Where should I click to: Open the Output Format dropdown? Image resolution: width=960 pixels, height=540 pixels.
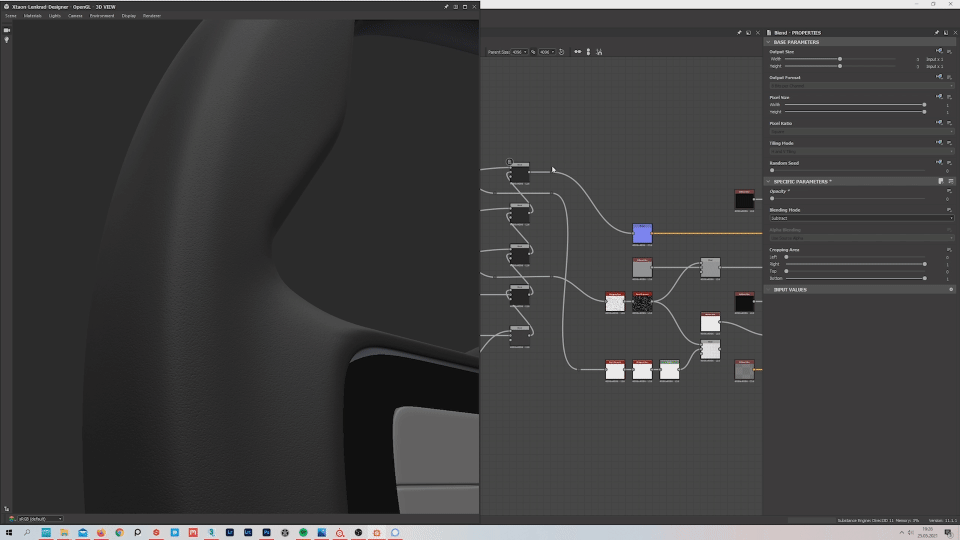[x=861, y=86]
